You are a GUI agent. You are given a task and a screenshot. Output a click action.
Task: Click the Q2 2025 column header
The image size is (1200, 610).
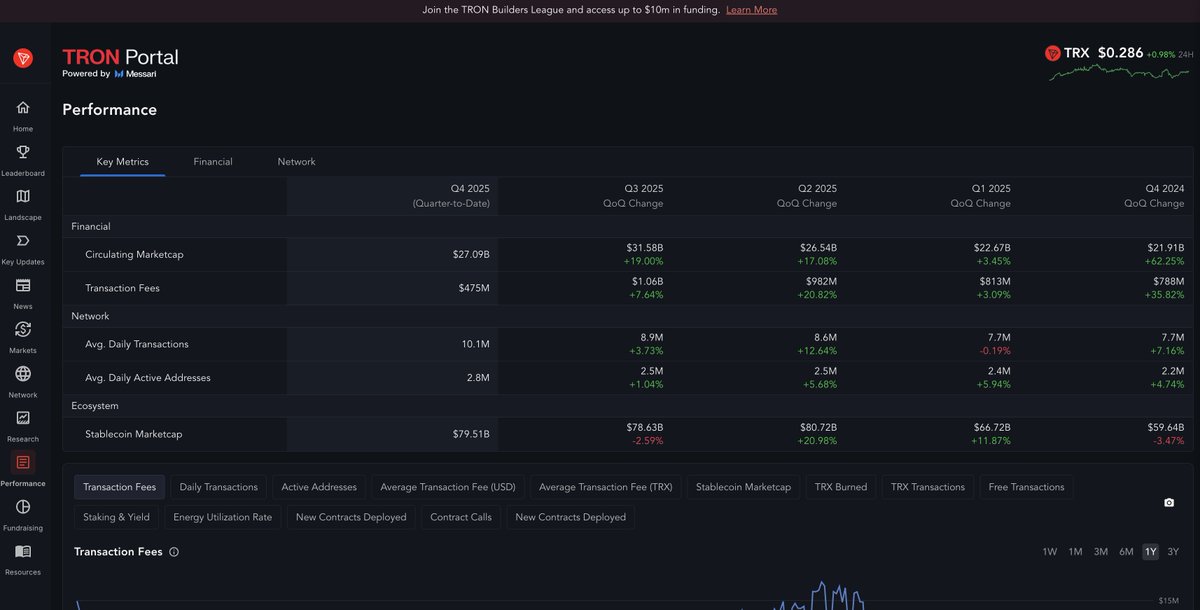coord(807,196)
